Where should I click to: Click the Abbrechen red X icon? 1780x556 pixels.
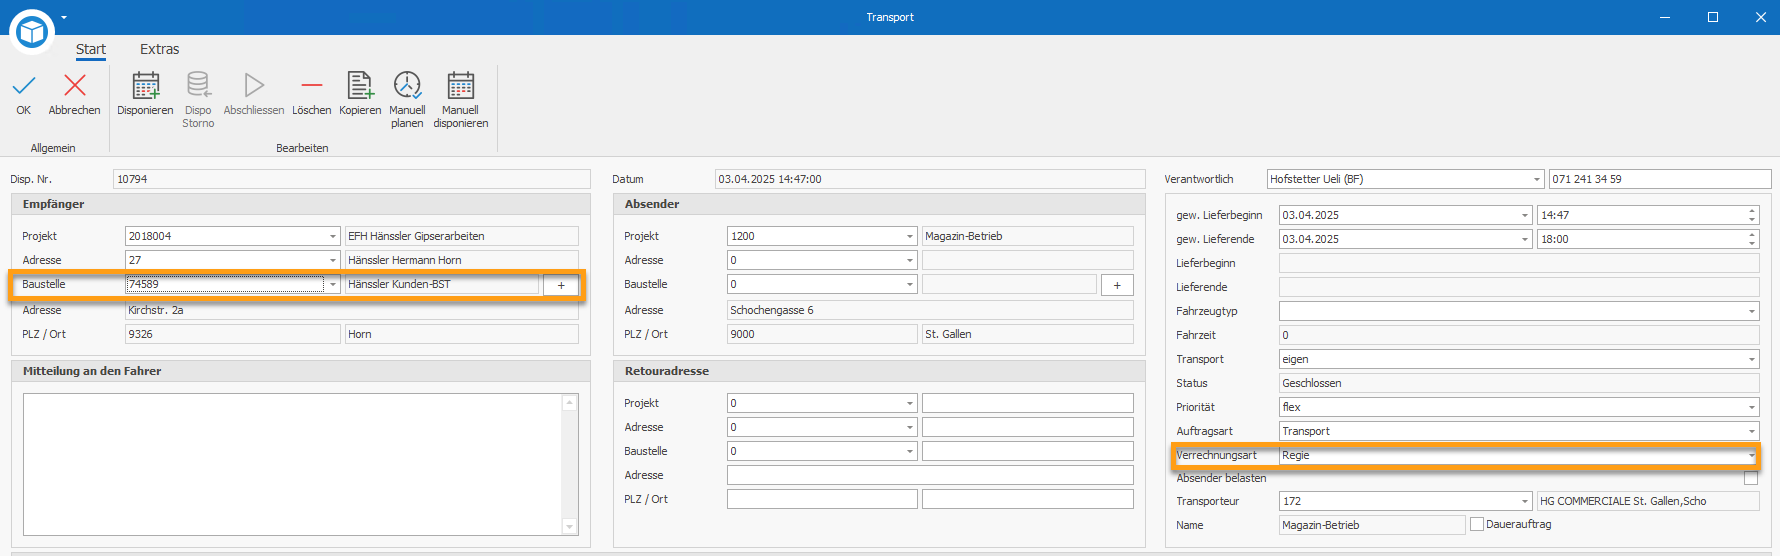point(75,86)
